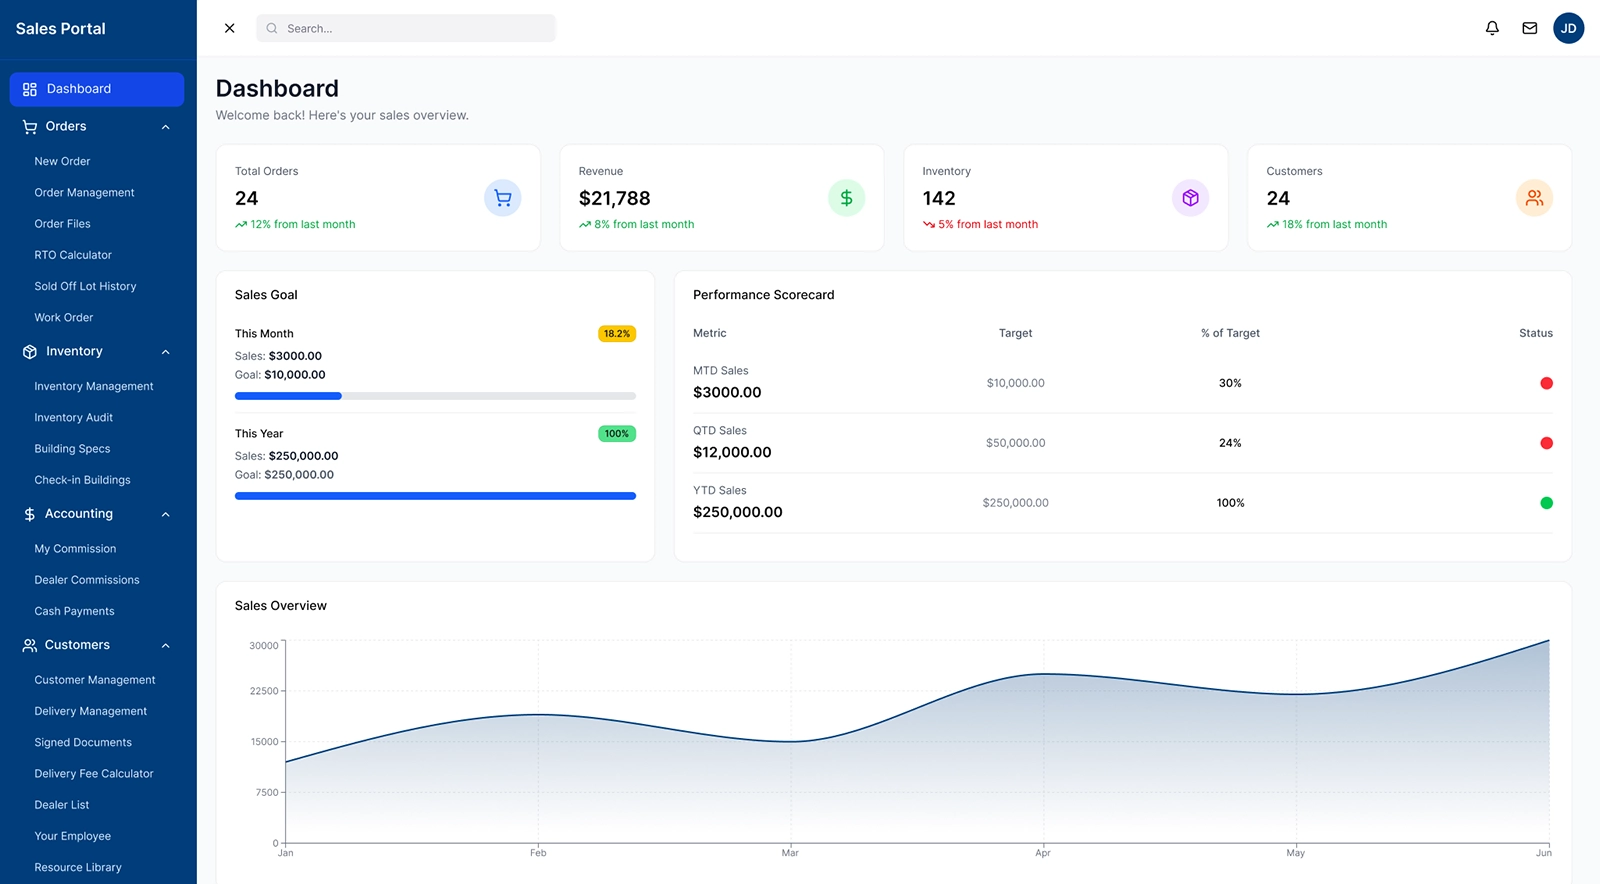Image resolution: width=1600 pixels, height=884 pixels.
Task: Open Delivery Fee Calculator link
Action: 94,774
